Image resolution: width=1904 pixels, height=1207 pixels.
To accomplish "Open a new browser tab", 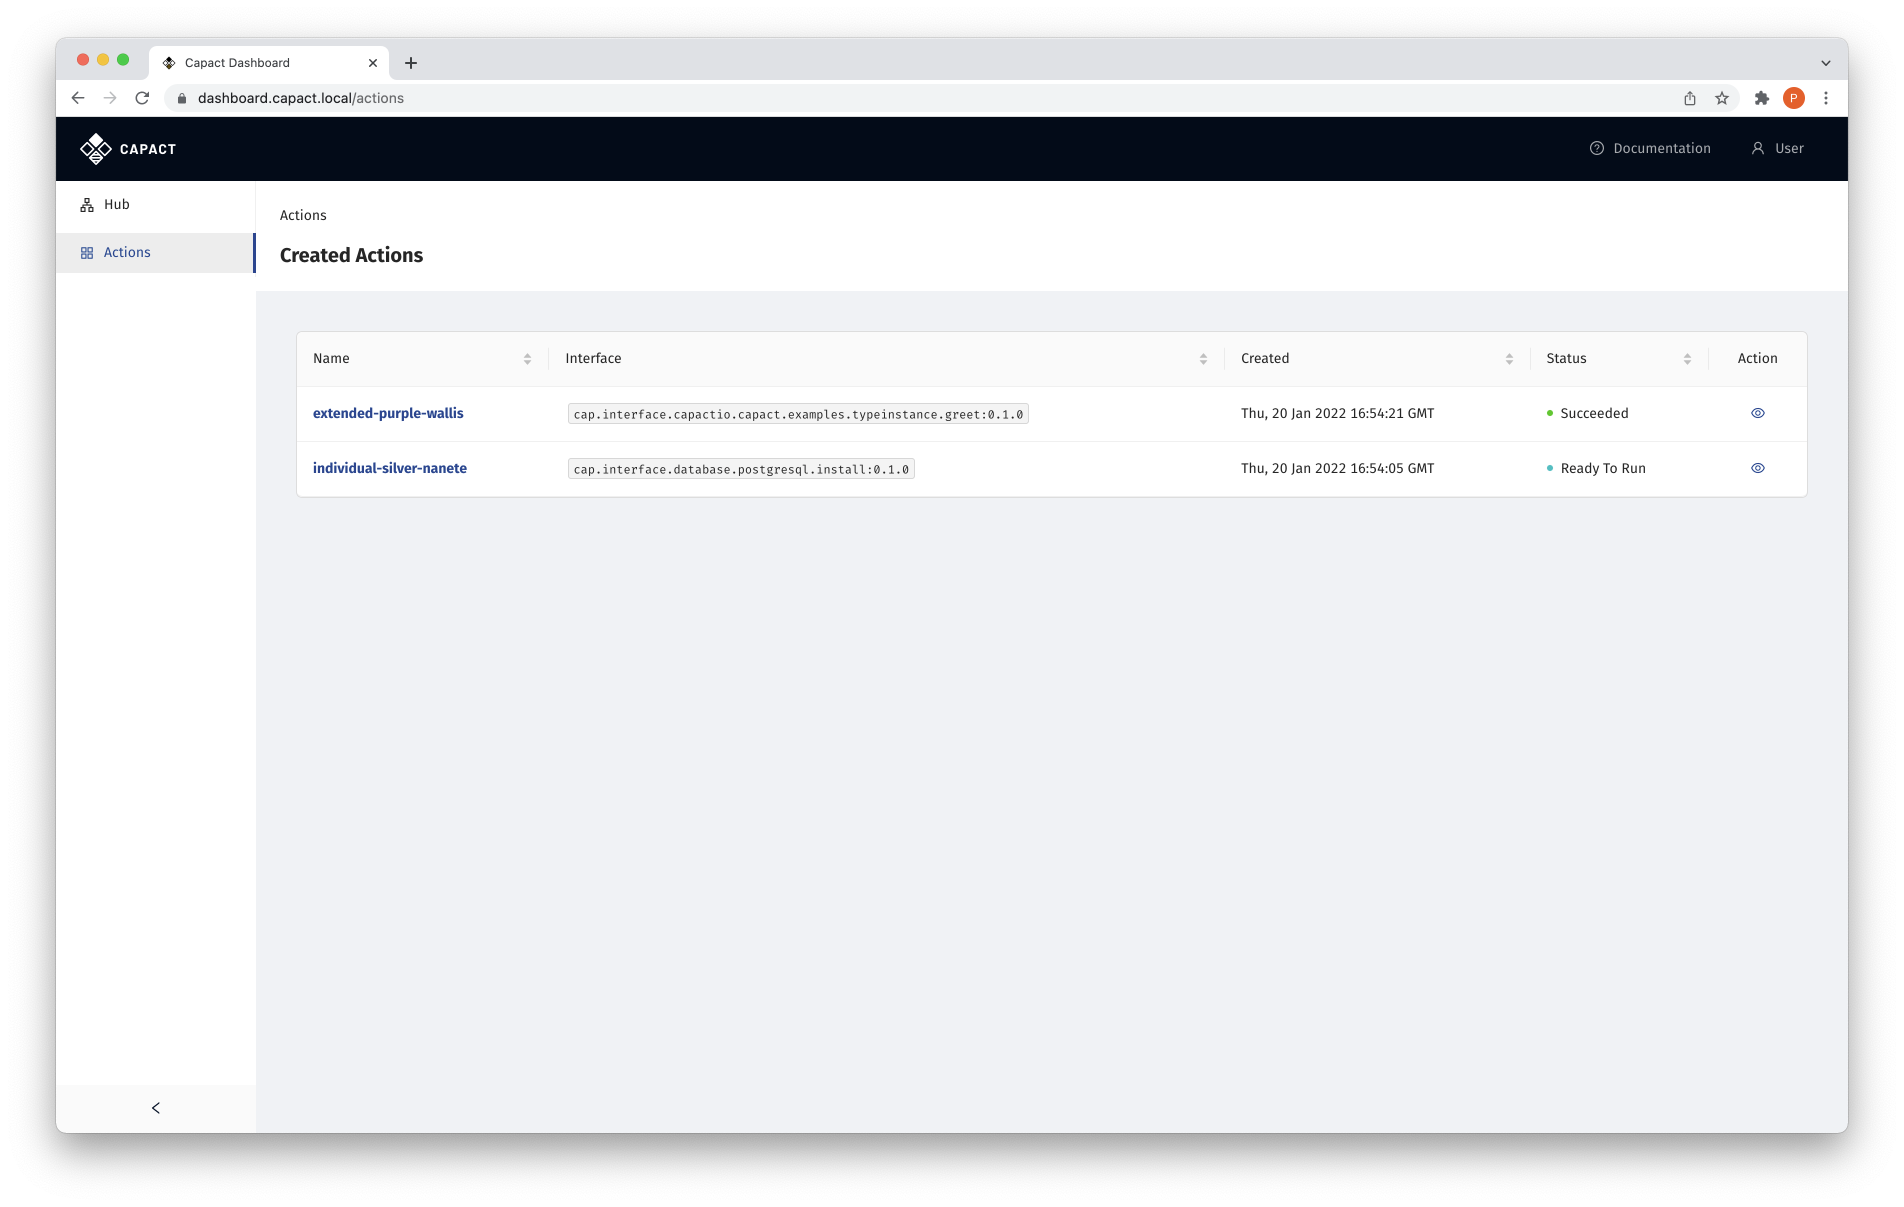I will [411, 63].
